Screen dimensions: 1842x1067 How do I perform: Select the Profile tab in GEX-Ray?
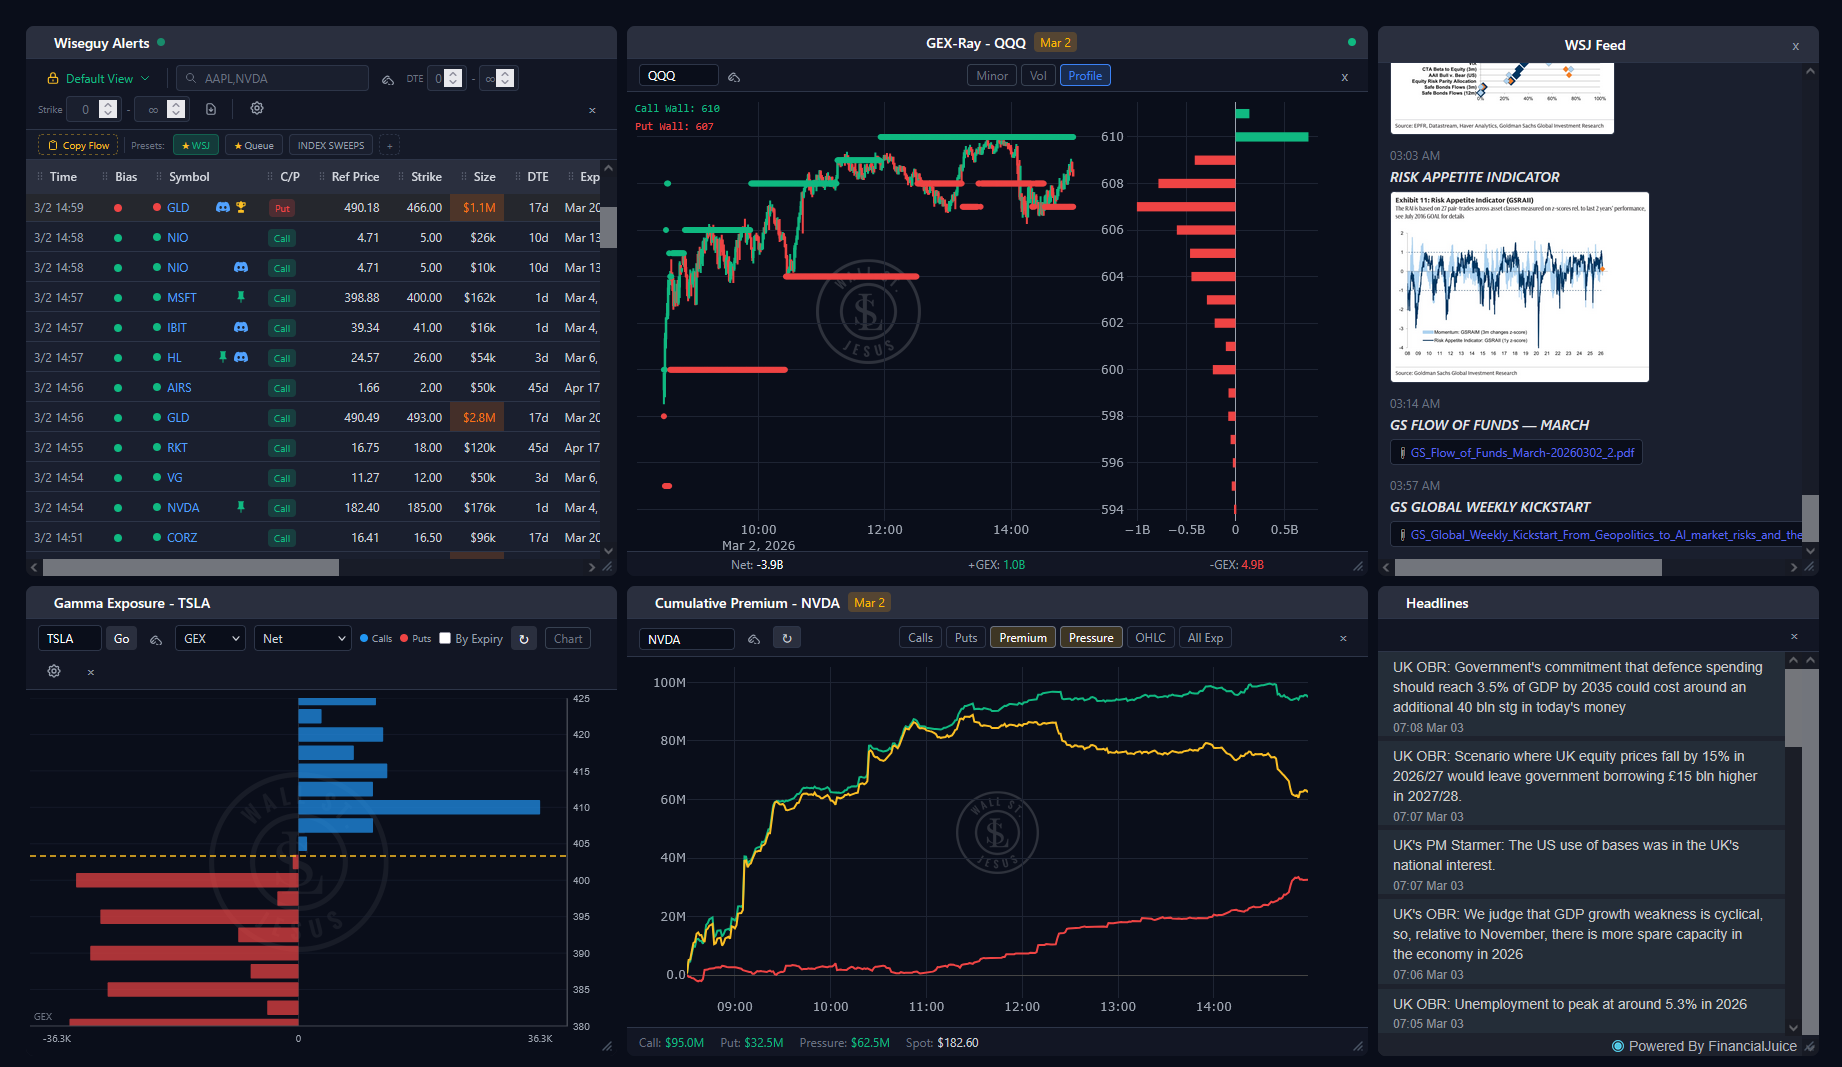[1085, 76]
